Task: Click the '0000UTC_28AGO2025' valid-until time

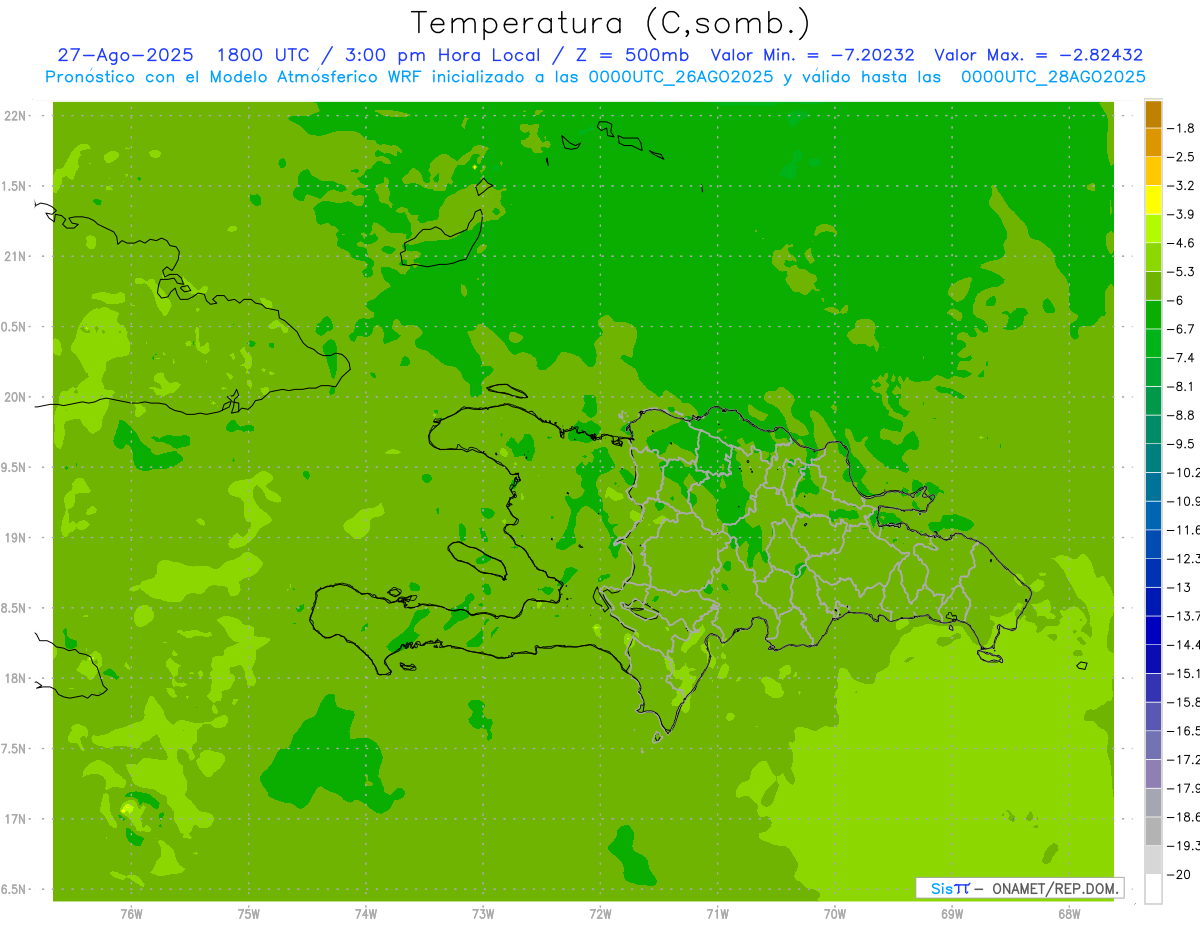Action: point(1053,77)
